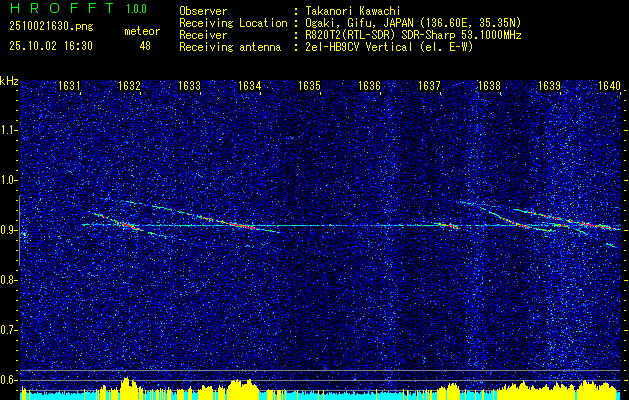Screen dimensions: 629x400
Task: Click the 1637 time marker
Action: (429, 86)
